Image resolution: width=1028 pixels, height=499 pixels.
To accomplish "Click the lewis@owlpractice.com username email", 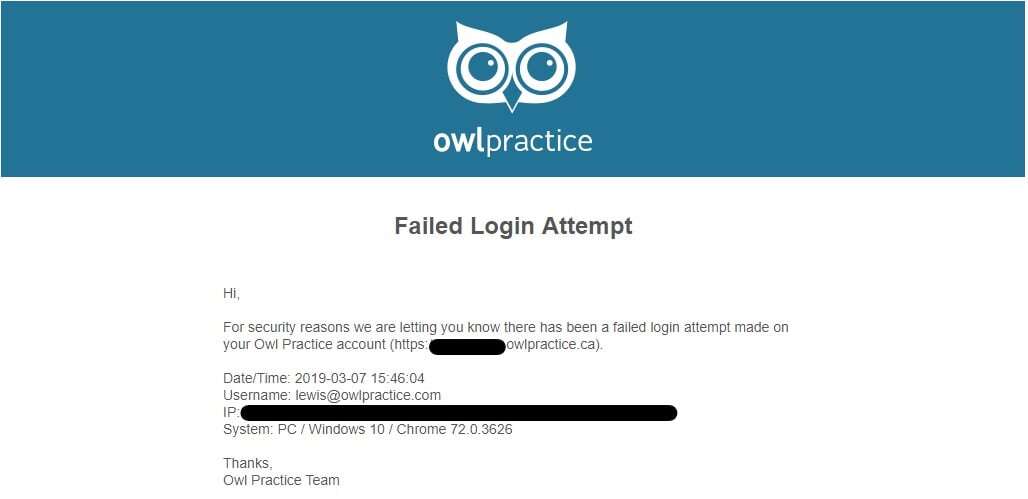I will click(x=368, y=395).
